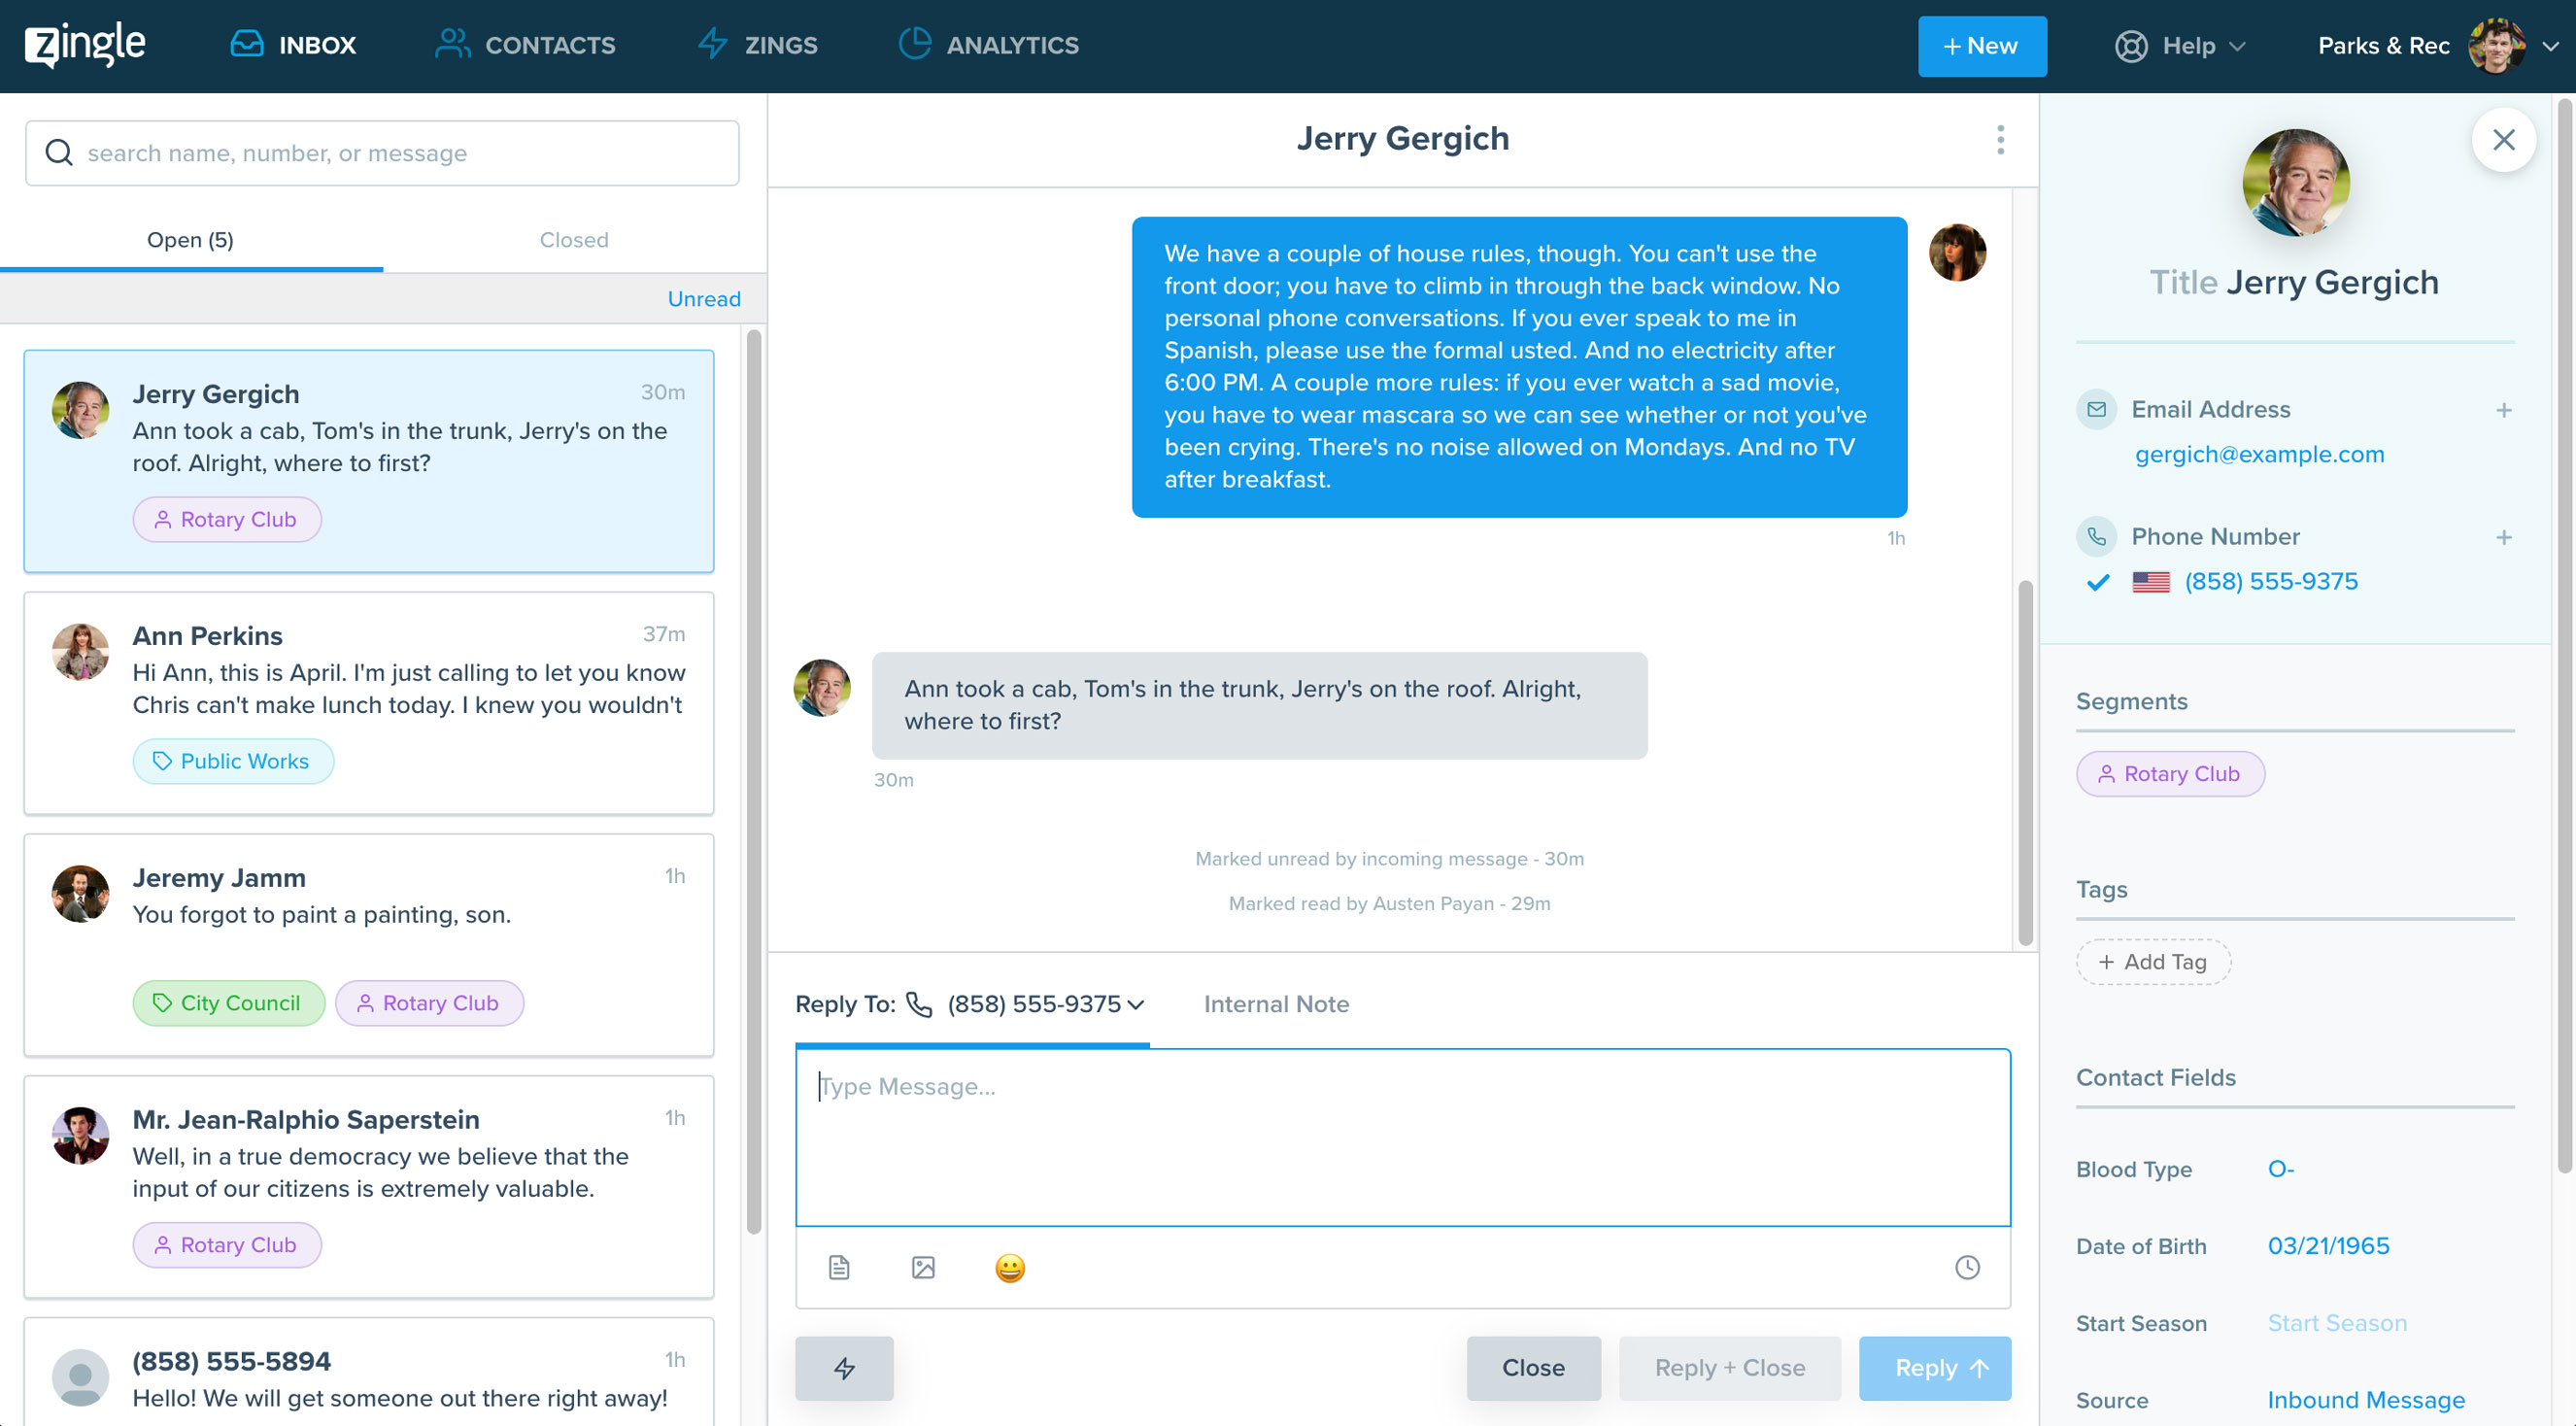Image resolution: width=2576 pixels, height=1426 pixels.
Task: Click the plus icon next to Email Address
Action: coord(2503,410)
